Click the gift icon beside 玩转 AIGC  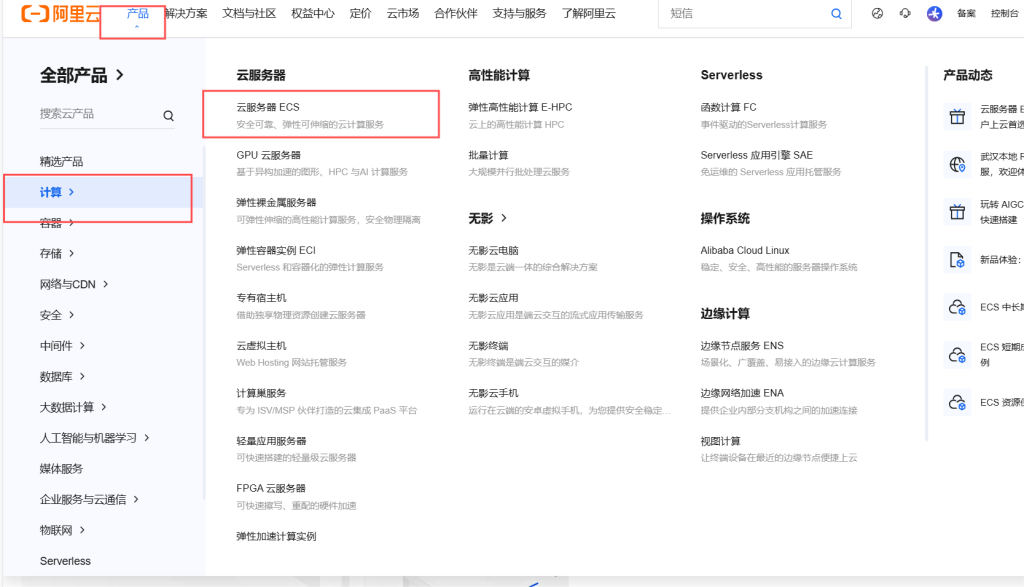pyautogui.click(x=957, y=212)
